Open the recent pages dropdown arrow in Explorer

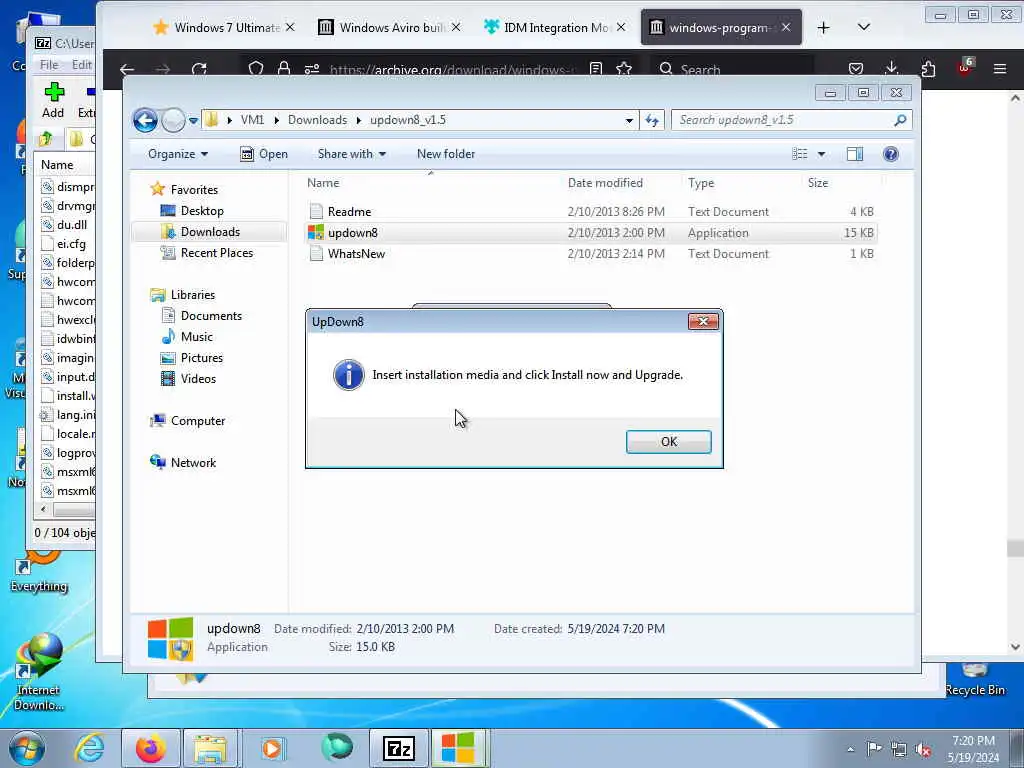coord(193,121)
